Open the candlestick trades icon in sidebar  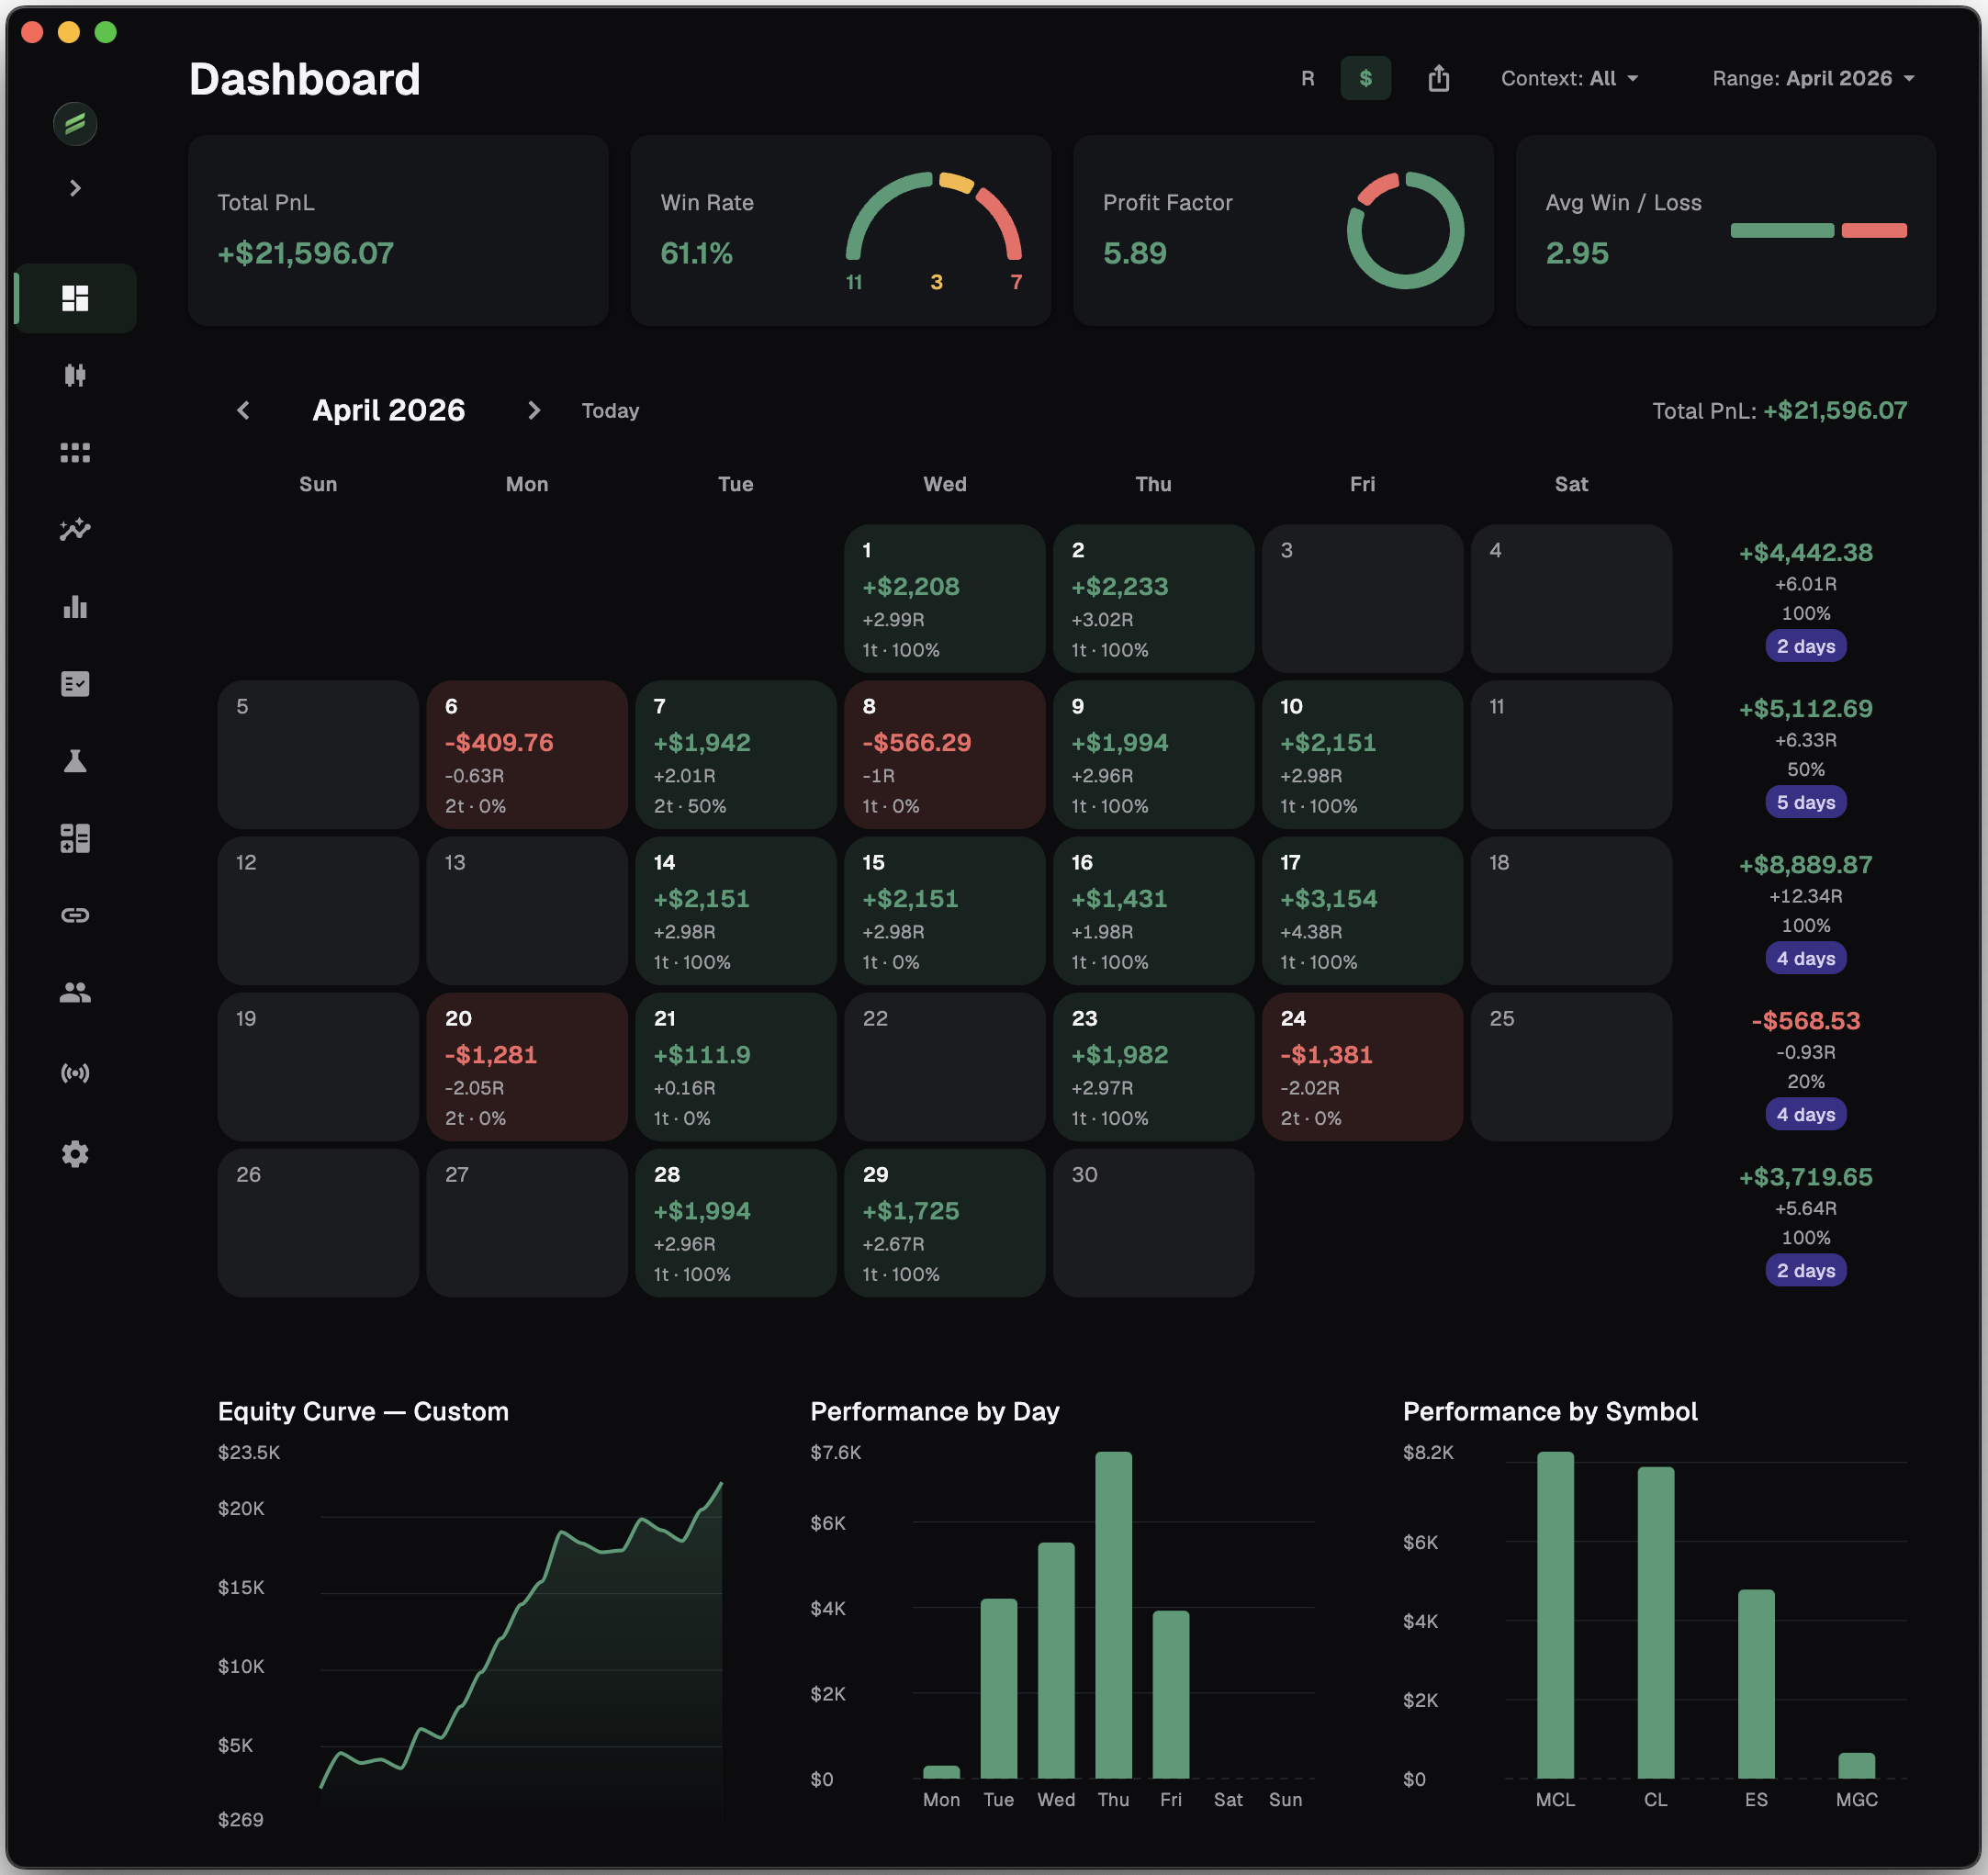click(75, 375)
